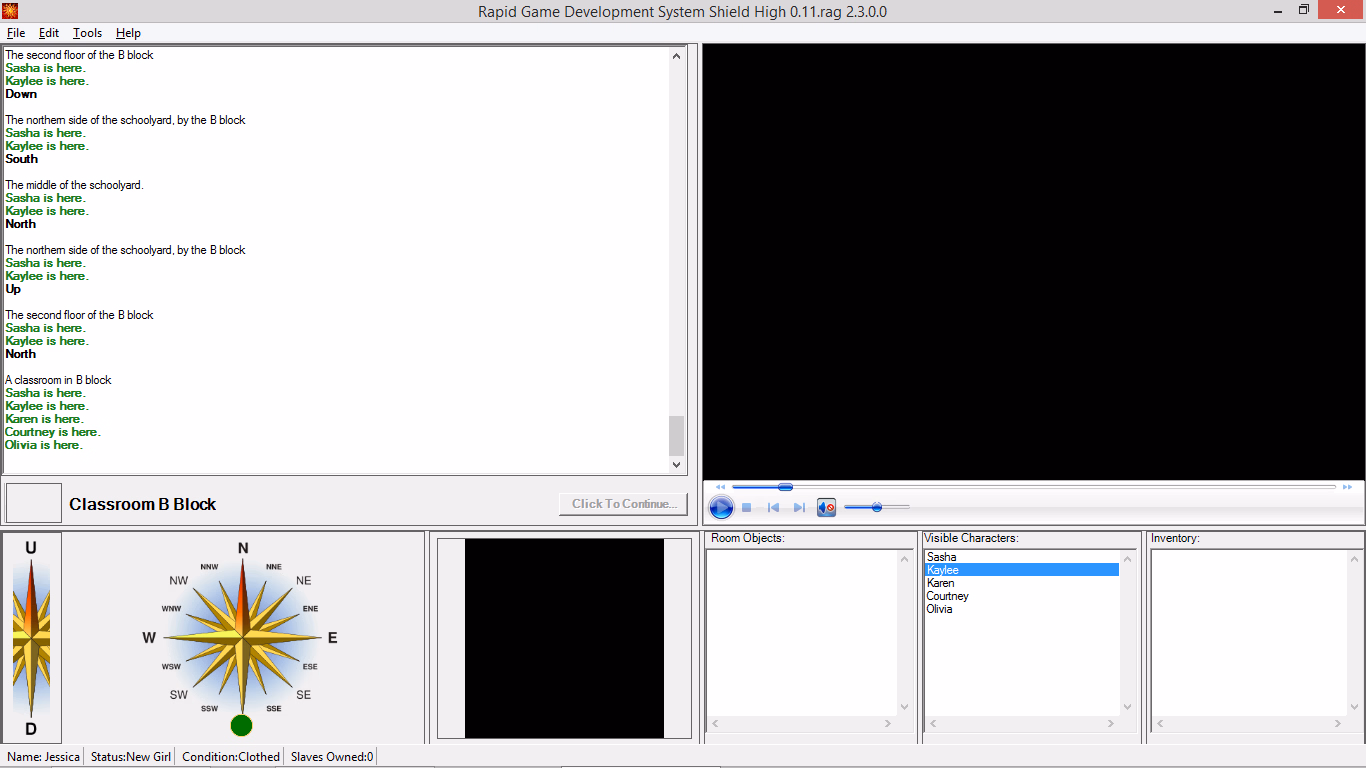Go WSW on the compass
The height and width of the screenshot is (768, 1366).
tap(172, 666)
